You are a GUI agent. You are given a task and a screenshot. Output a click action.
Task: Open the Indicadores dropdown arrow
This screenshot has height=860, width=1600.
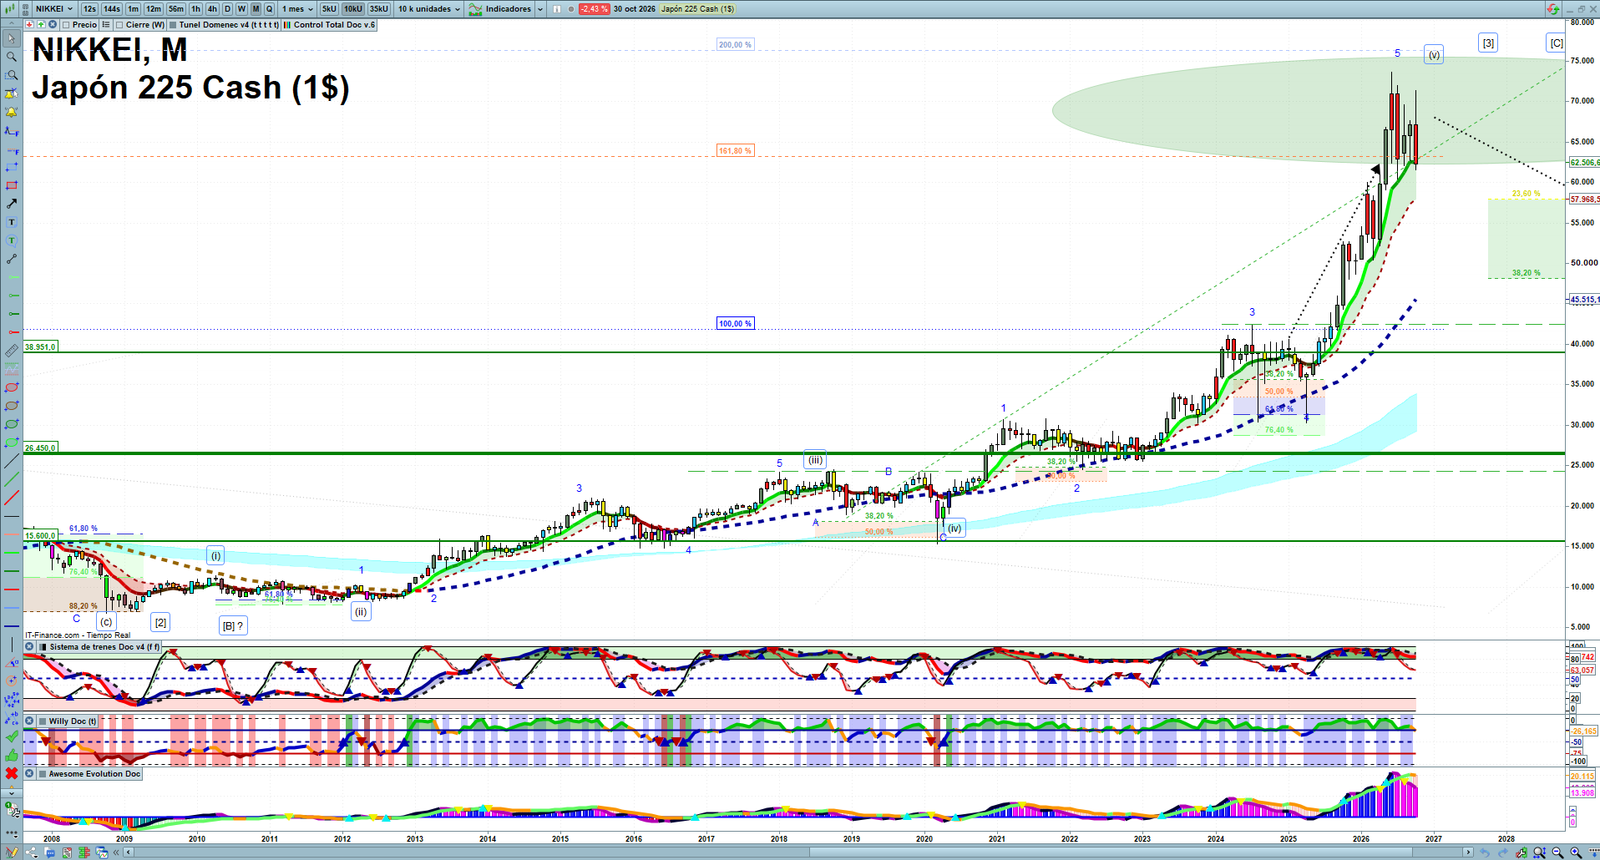coord(540,9)
